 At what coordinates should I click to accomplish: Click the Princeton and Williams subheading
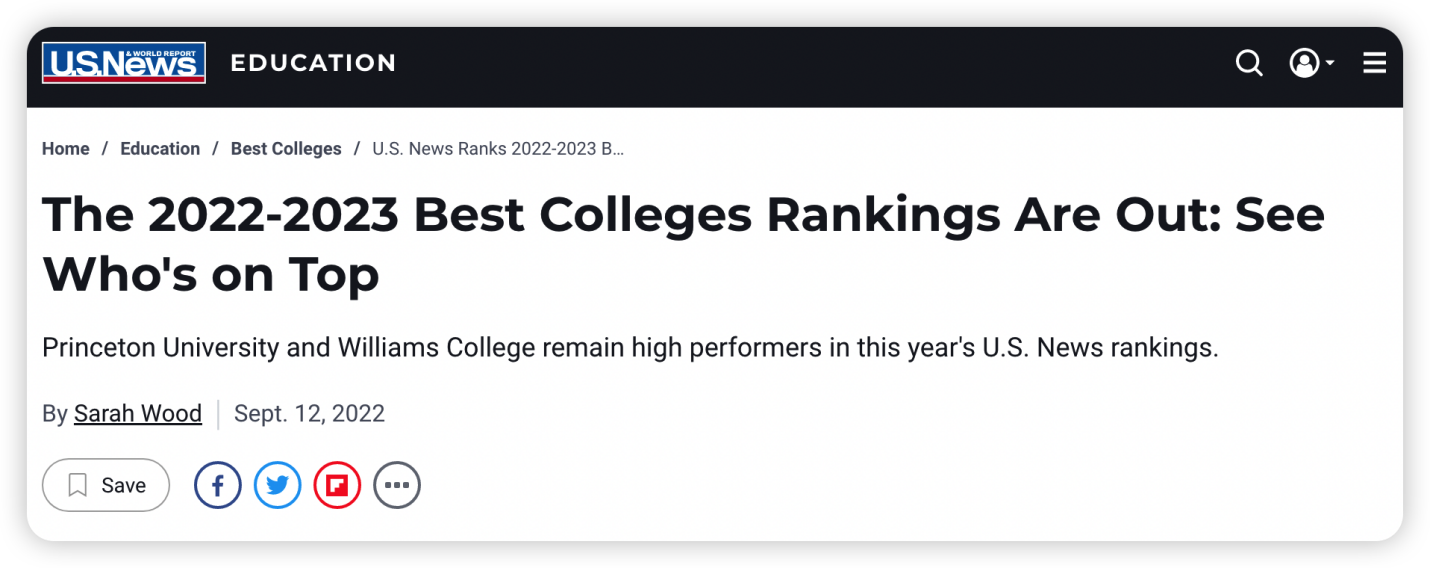pyautogui.click(x=630, y=348)
